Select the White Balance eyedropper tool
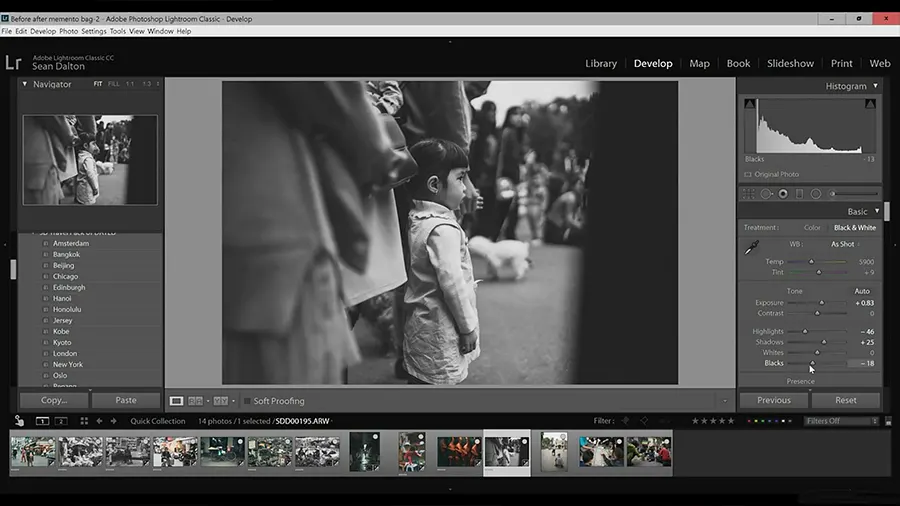 coord(752,248)
